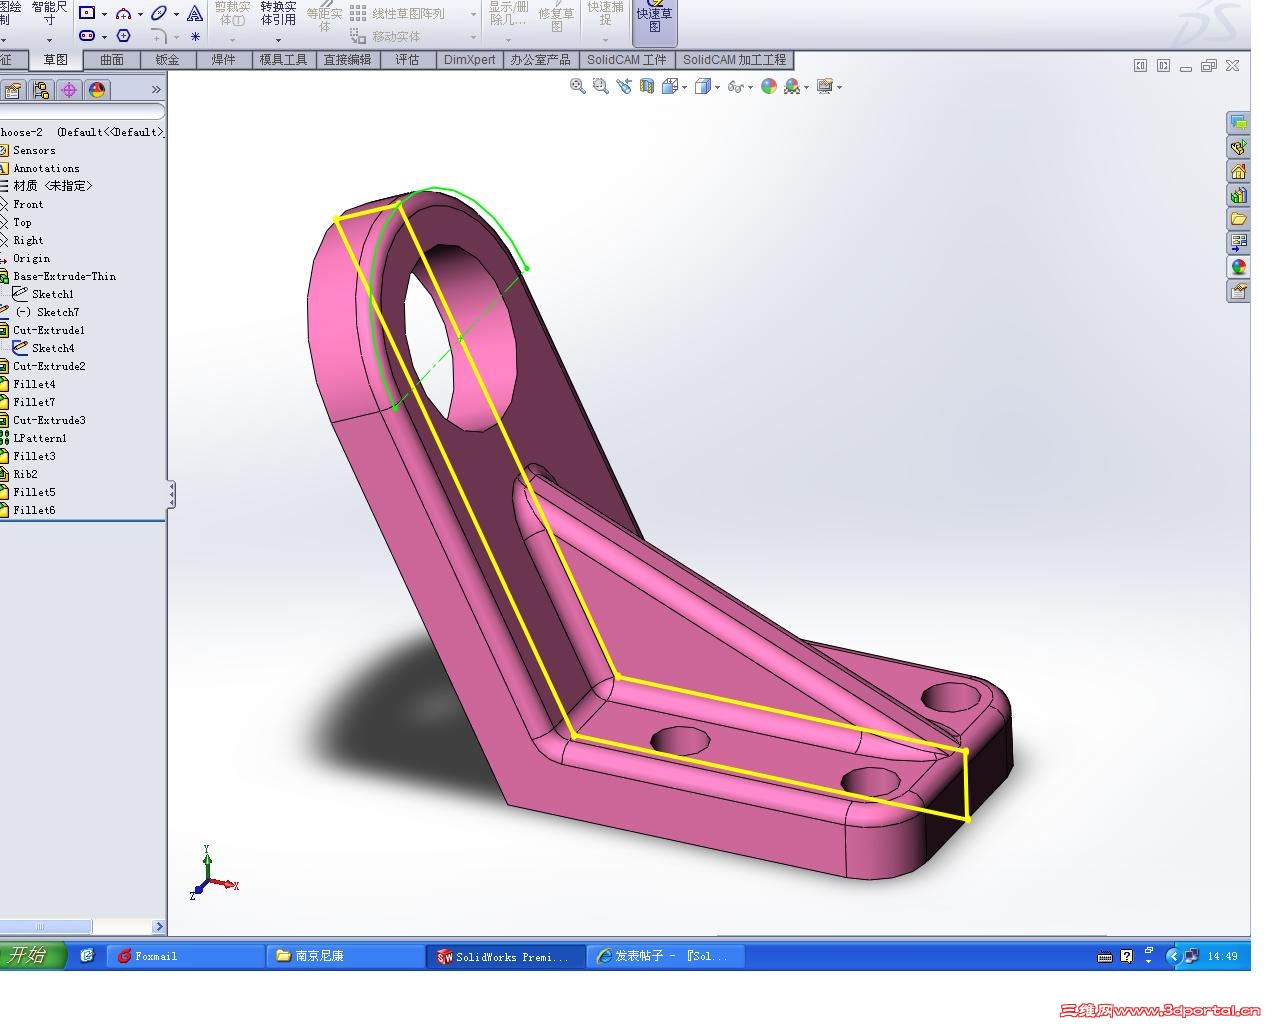Click the feature tree filter input field

pos(82,112)
